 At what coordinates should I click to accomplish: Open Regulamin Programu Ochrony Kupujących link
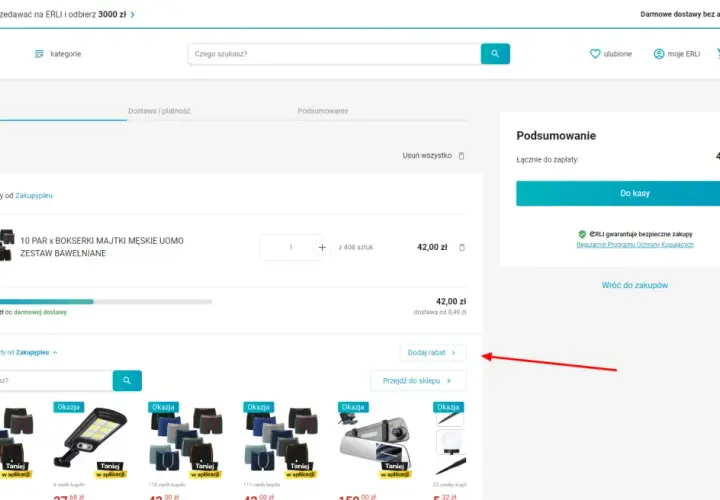point(635,245)
